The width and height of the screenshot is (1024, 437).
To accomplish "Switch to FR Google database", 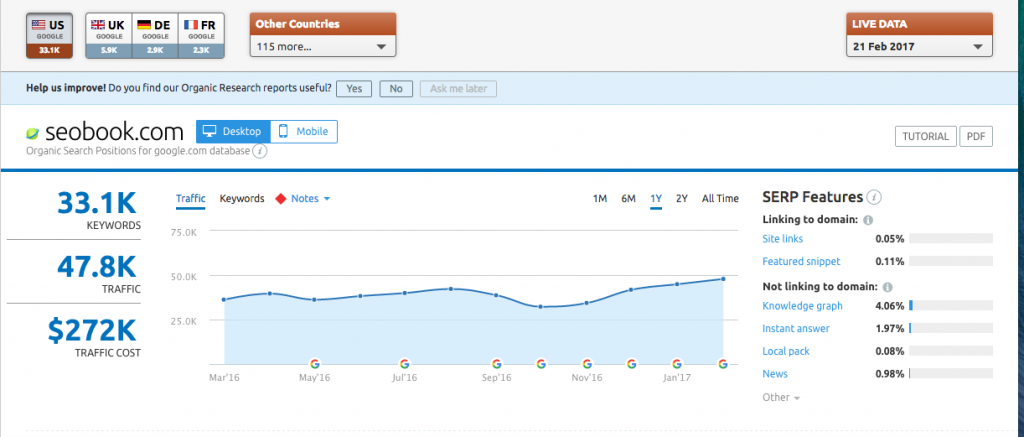I will point(201,36).
